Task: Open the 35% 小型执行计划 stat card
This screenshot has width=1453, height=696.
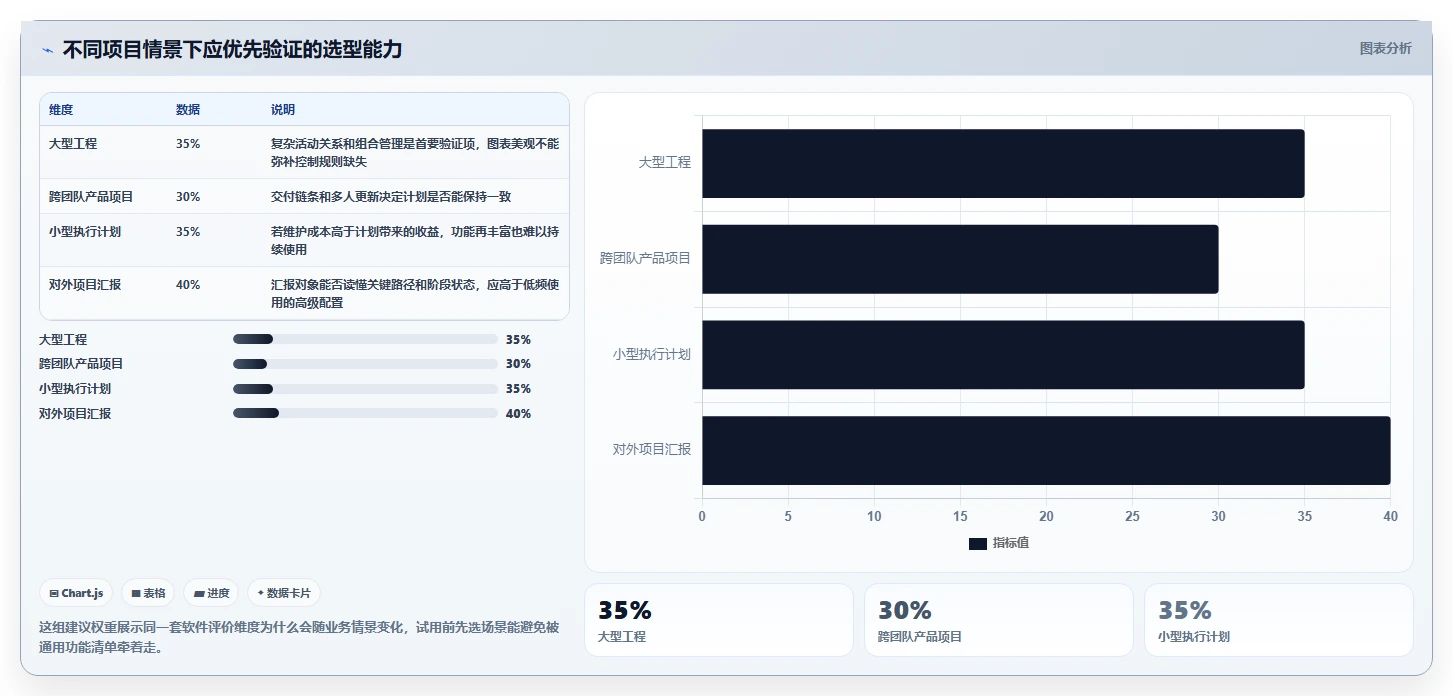Action: [1279, 620]
